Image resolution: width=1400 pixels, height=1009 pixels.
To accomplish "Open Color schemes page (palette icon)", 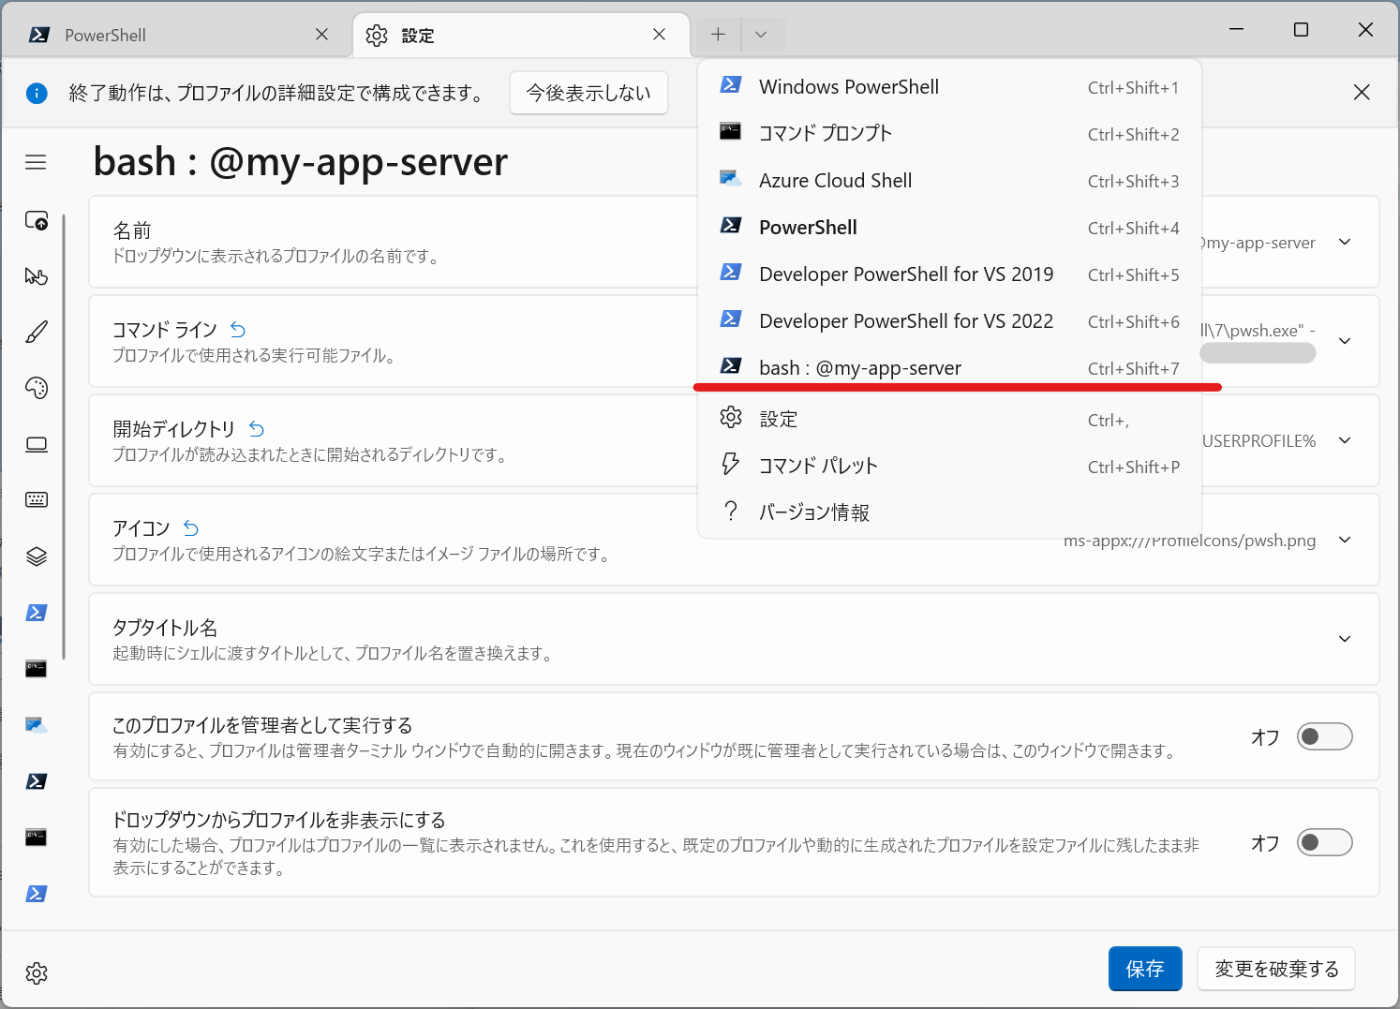I will tap(36, 388).
